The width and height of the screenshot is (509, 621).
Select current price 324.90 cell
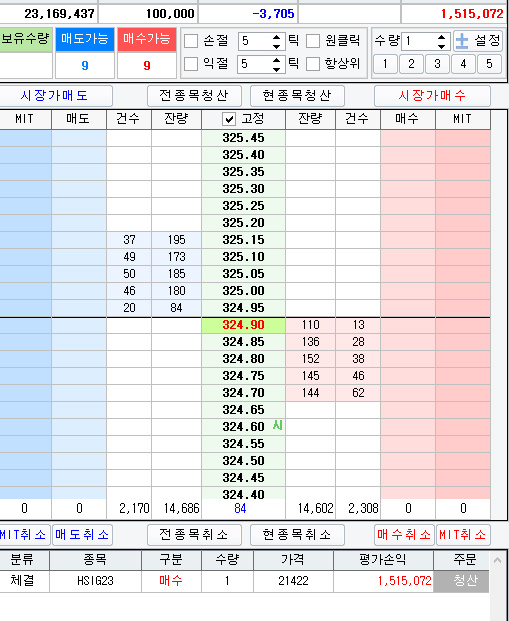[x=243, y=325]
